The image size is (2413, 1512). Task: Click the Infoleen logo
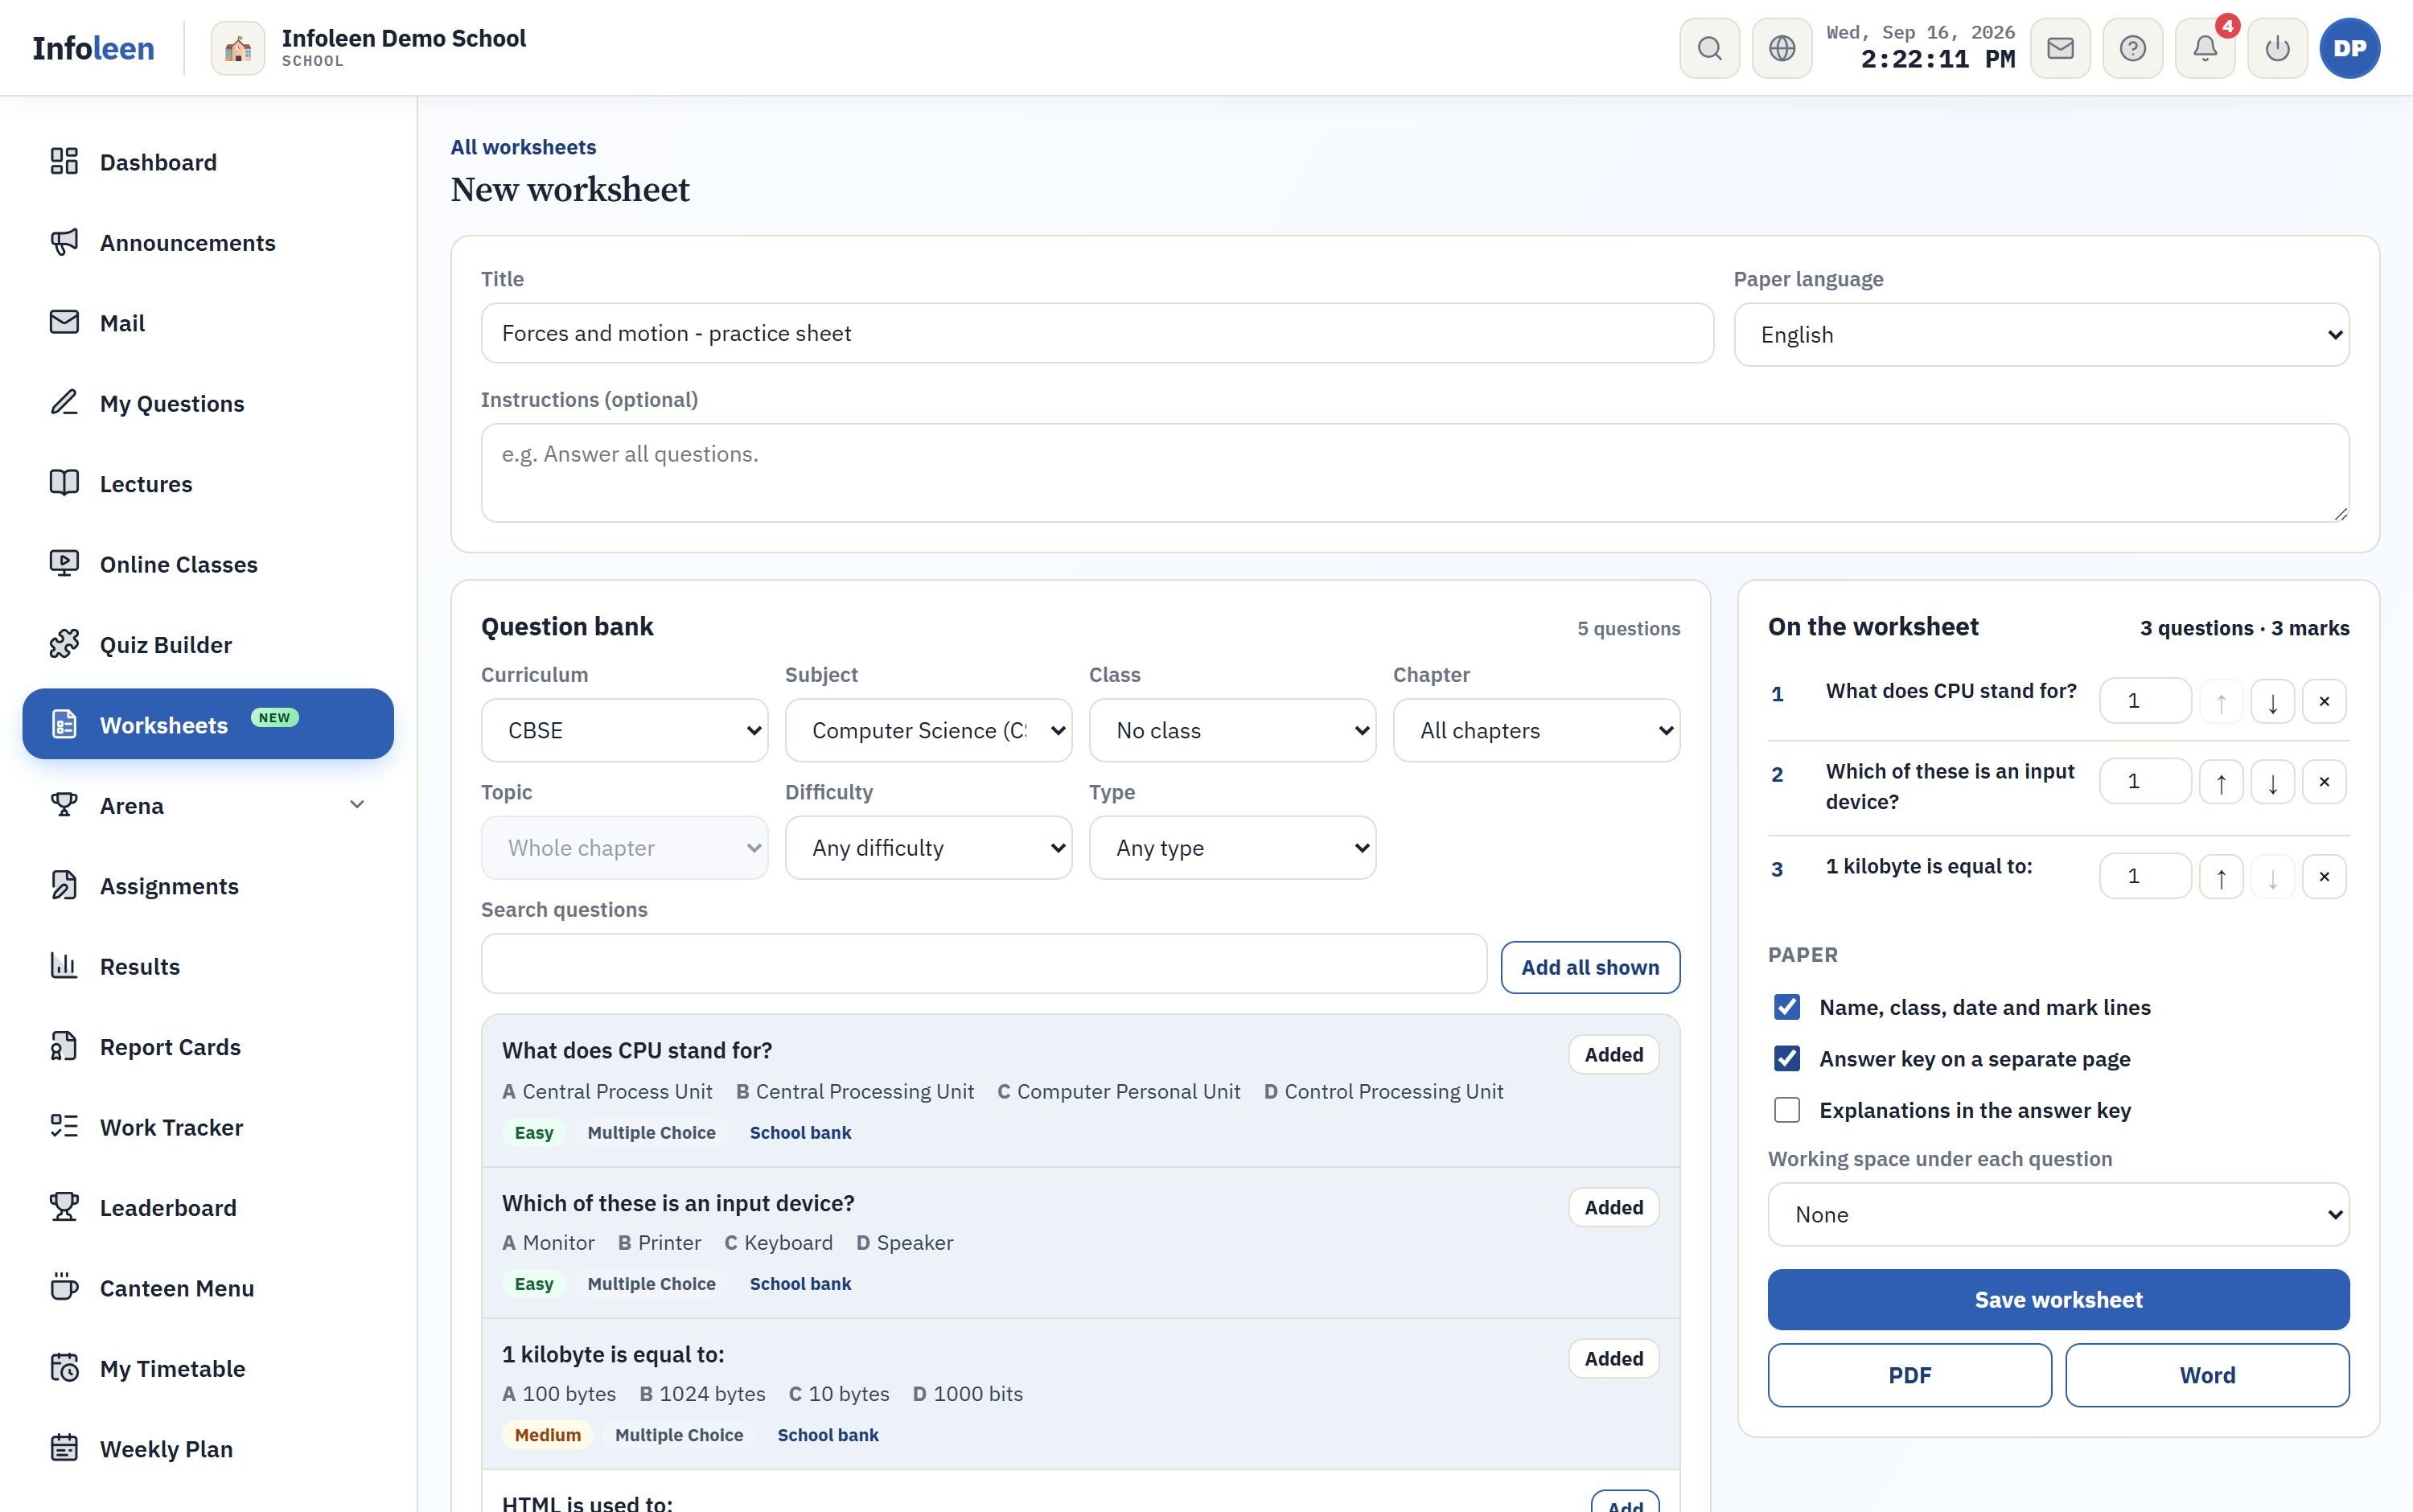click(x=93, y=48)
